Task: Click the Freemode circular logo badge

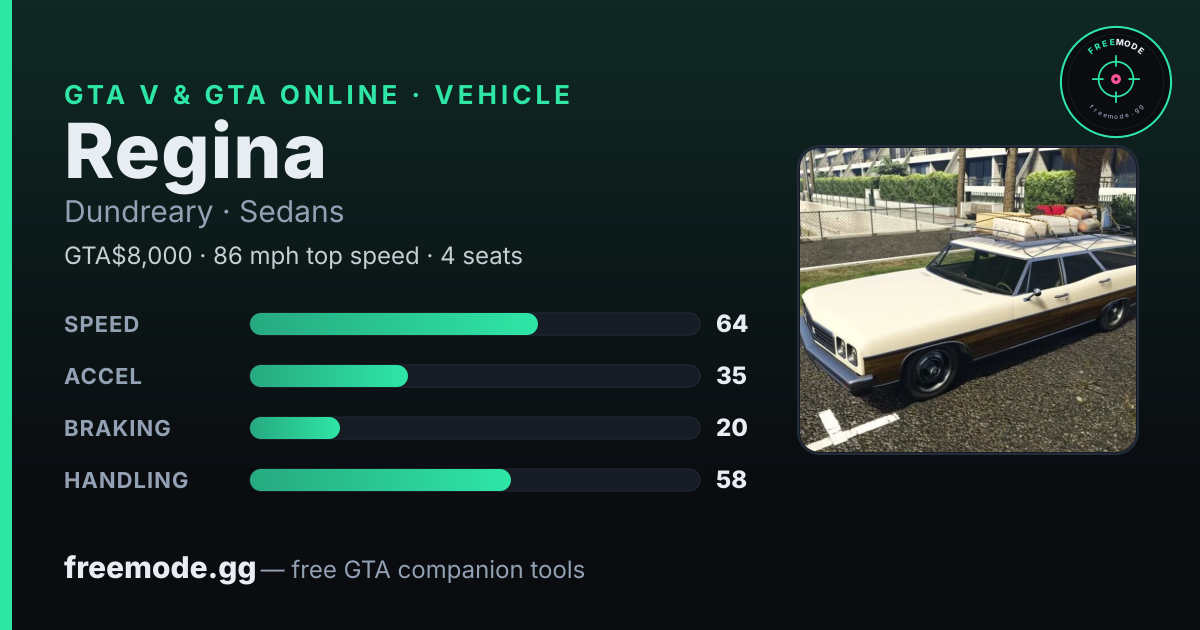Action: point(1115,81)
